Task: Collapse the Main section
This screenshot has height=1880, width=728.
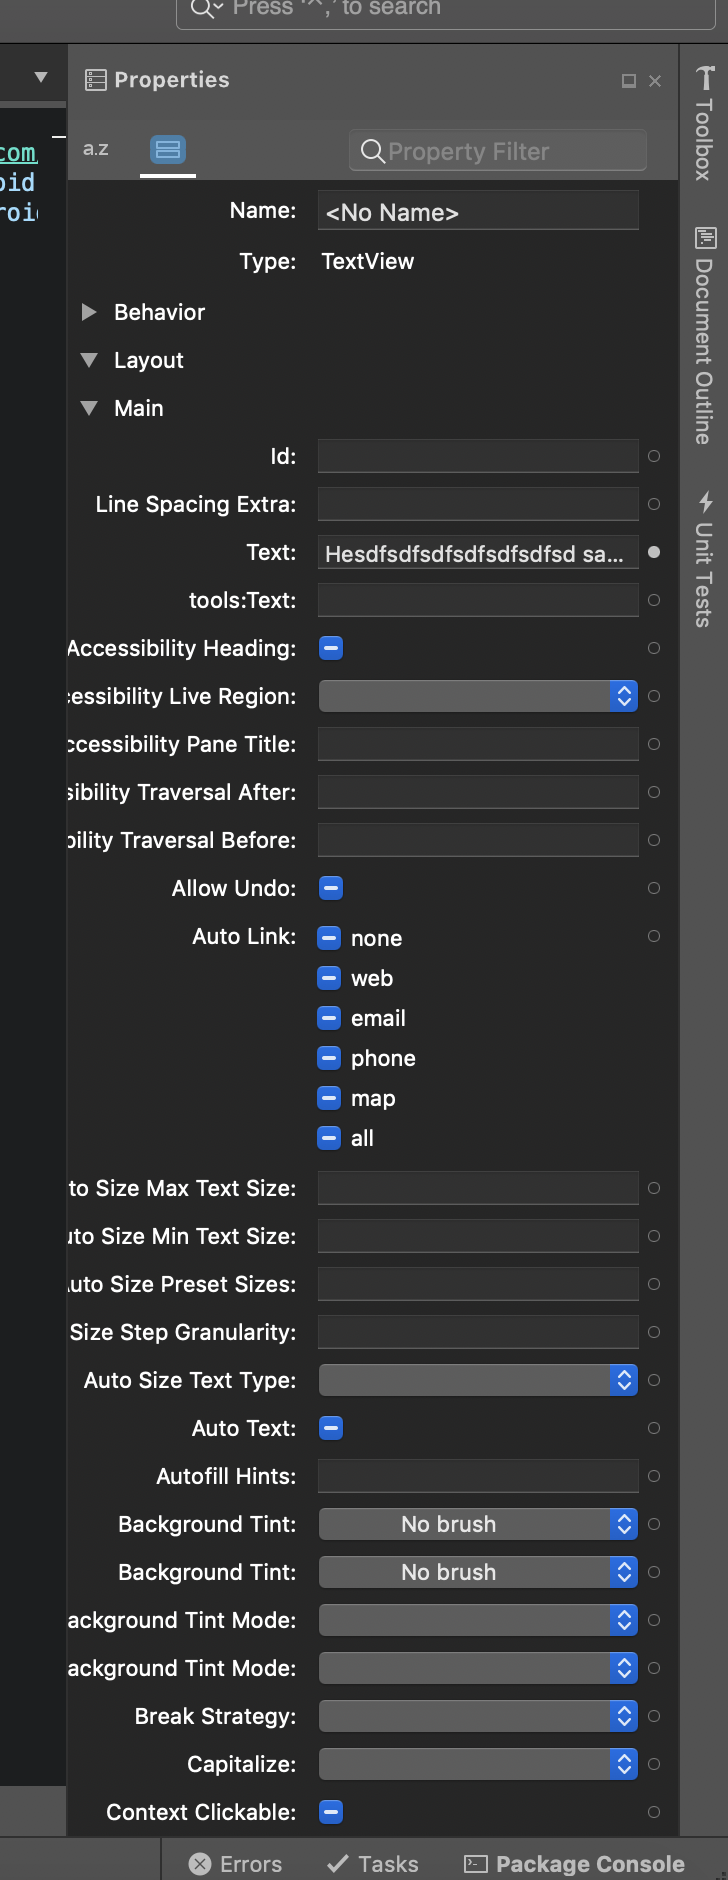Action: coord(89,408)
